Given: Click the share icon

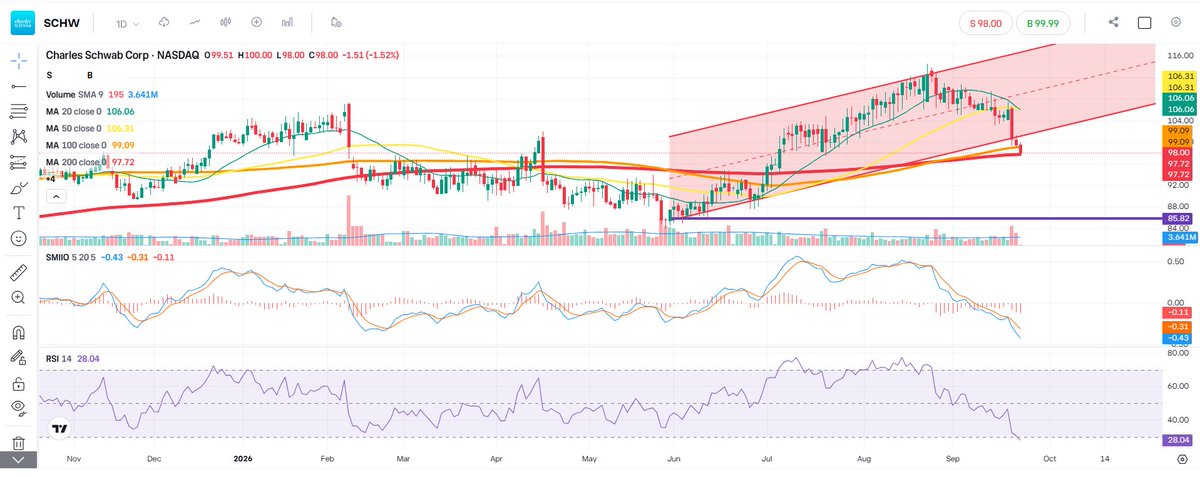Looking at the screenshot, I should [1114, 22].
